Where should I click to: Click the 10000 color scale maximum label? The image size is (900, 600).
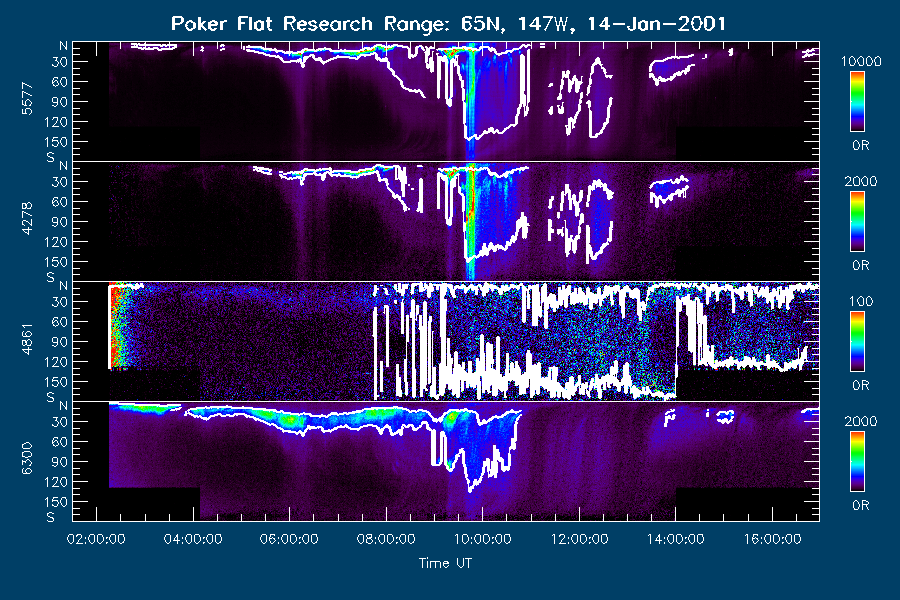(860, 61)
